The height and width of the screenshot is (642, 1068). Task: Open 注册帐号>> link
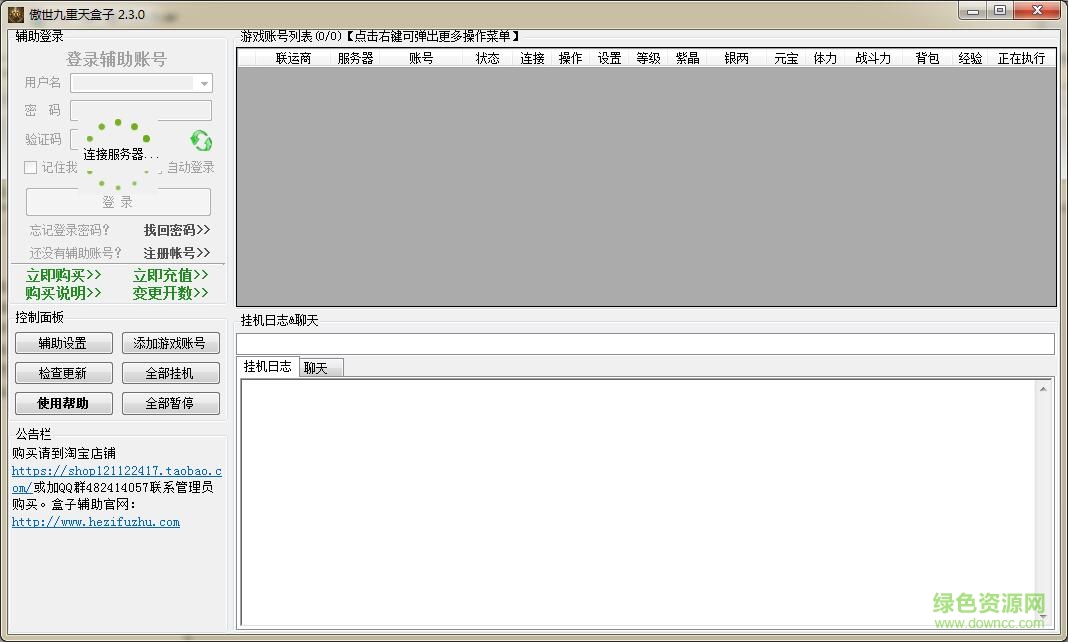point(177,253)
